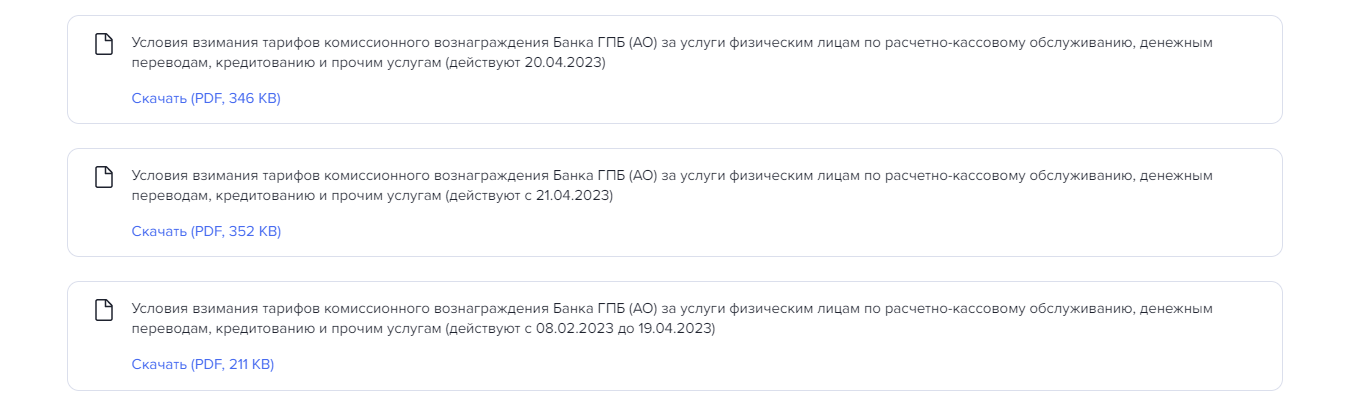Screen dimensions: 1349x402
Task: Click document icon of the 20.04.2023 tariff file
Action: point(102,44)
